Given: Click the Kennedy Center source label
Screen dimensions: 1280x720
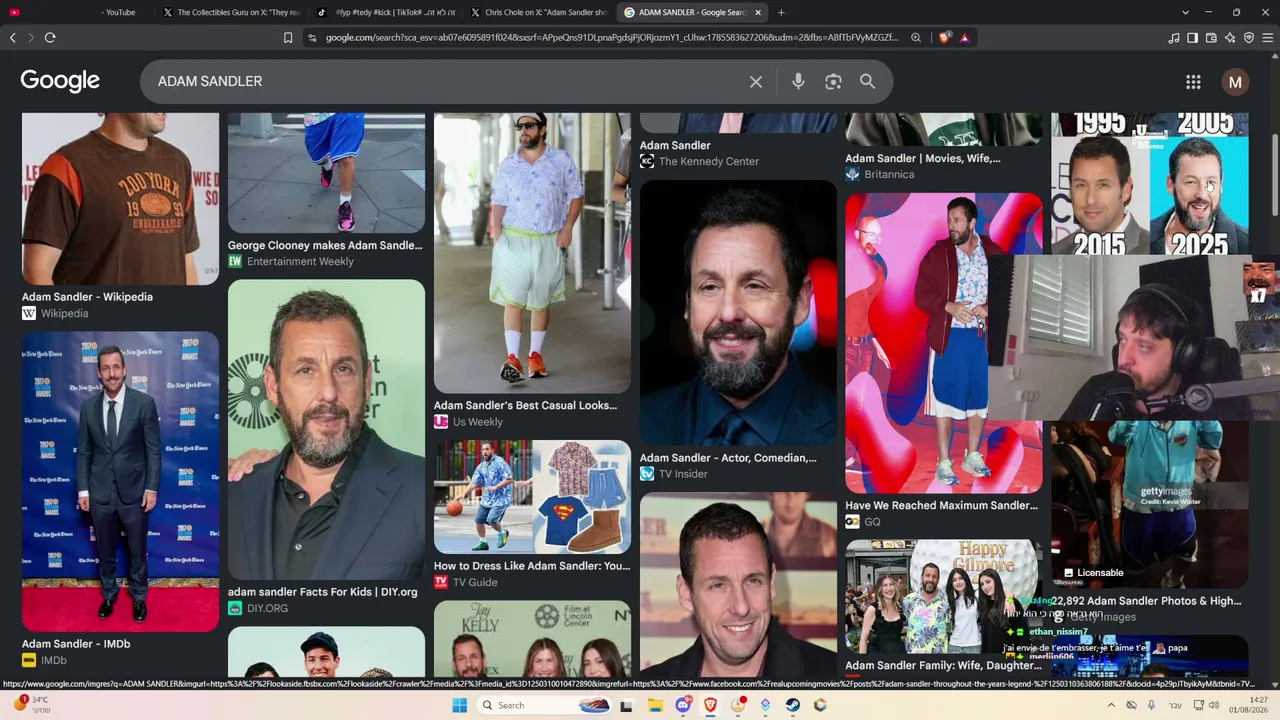Looking at the screenshot, I should (x=709, y=161).
